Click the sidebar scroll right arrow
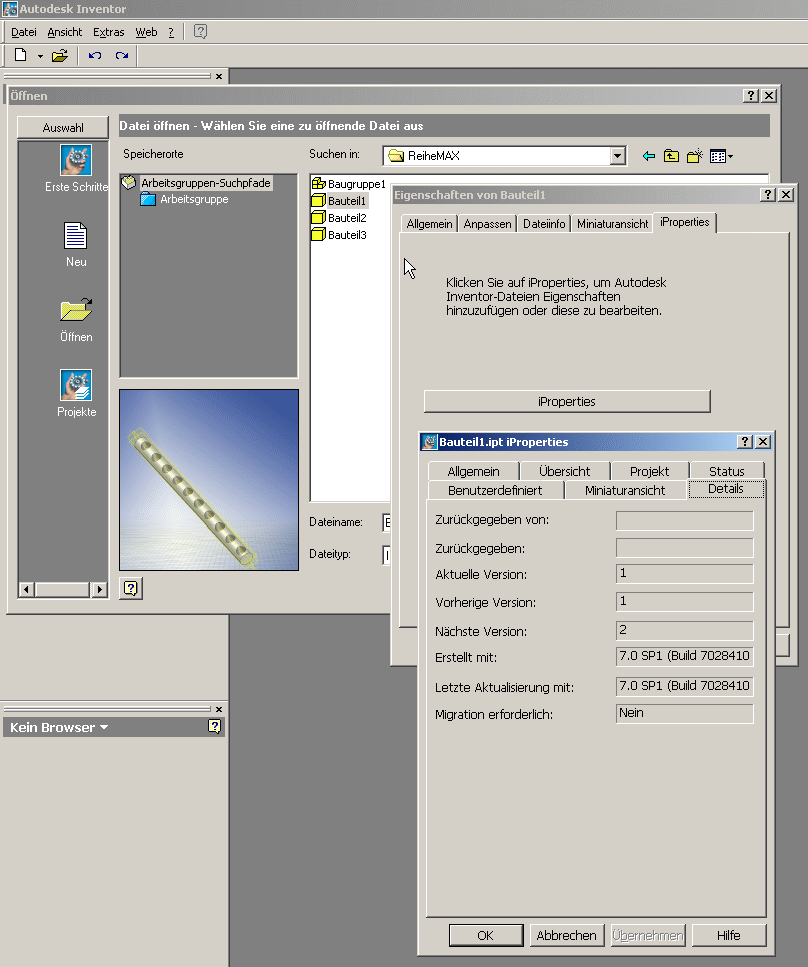Image resolution: width=808 pixels, height=967 pixels. [99, 590]
